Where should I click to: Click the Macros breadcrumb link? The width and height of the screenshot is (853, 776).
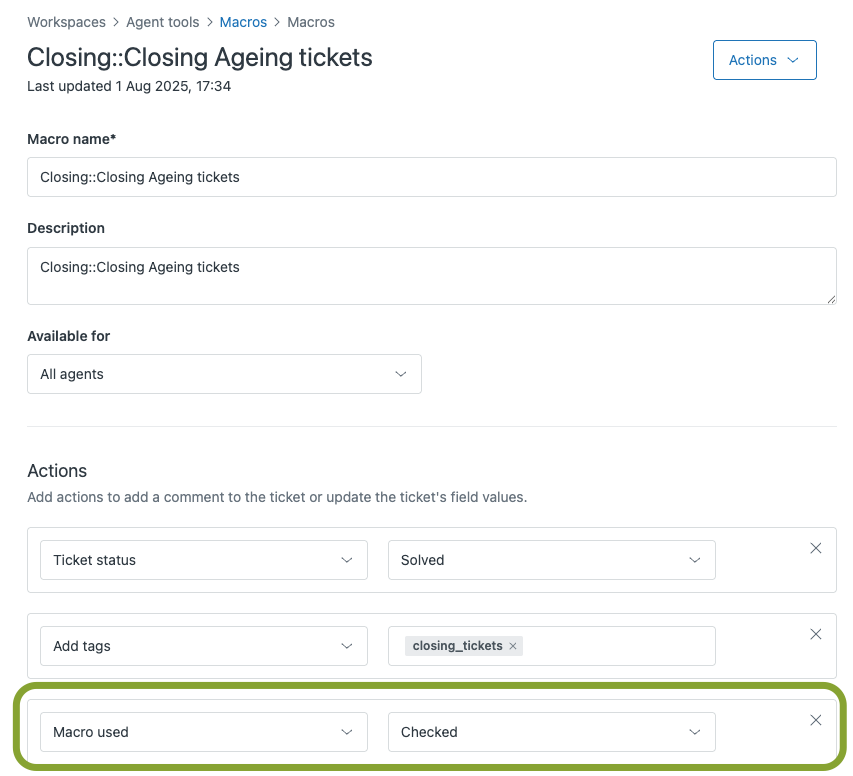(x=243, y=22)
